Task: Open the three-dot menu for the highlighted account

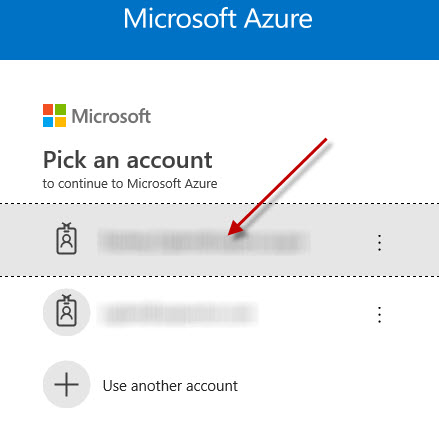Action: click(x=379, y=243)
